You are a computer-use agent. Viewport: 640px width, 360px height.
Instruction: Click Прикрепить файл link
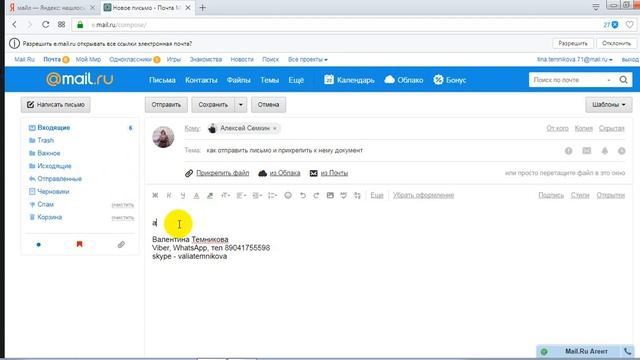[x=222, y=173]
